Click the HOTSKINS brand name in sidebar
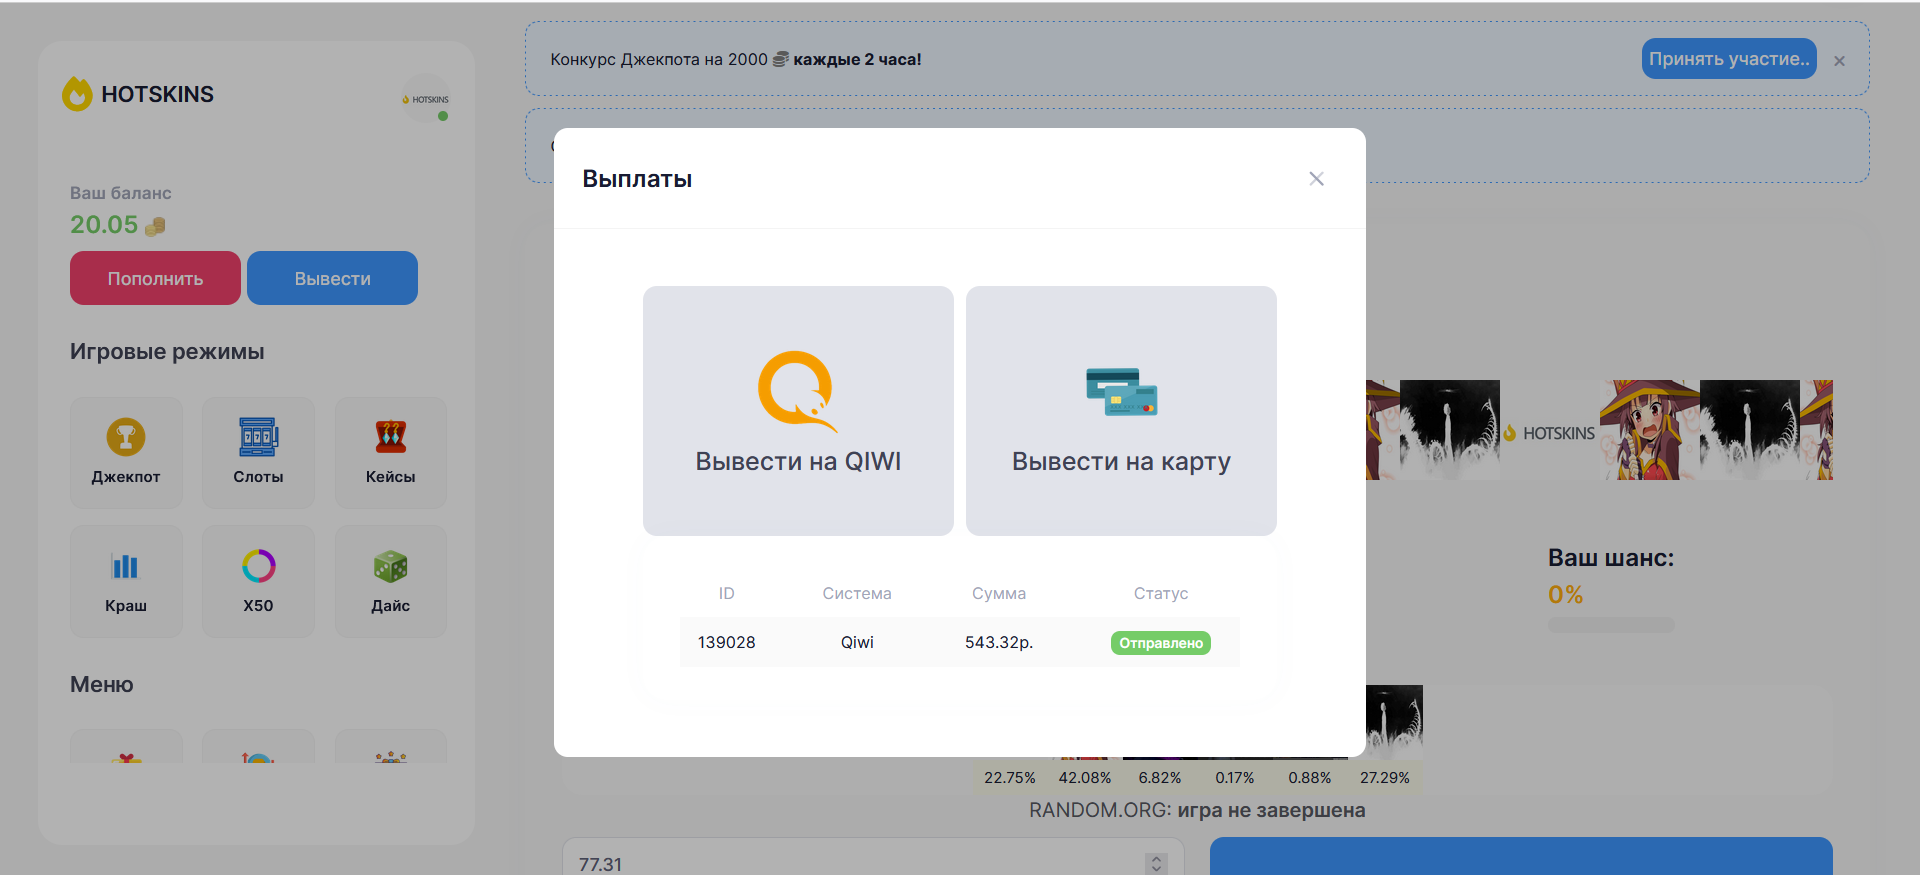The image size is (1920, 875). (158, 94)
